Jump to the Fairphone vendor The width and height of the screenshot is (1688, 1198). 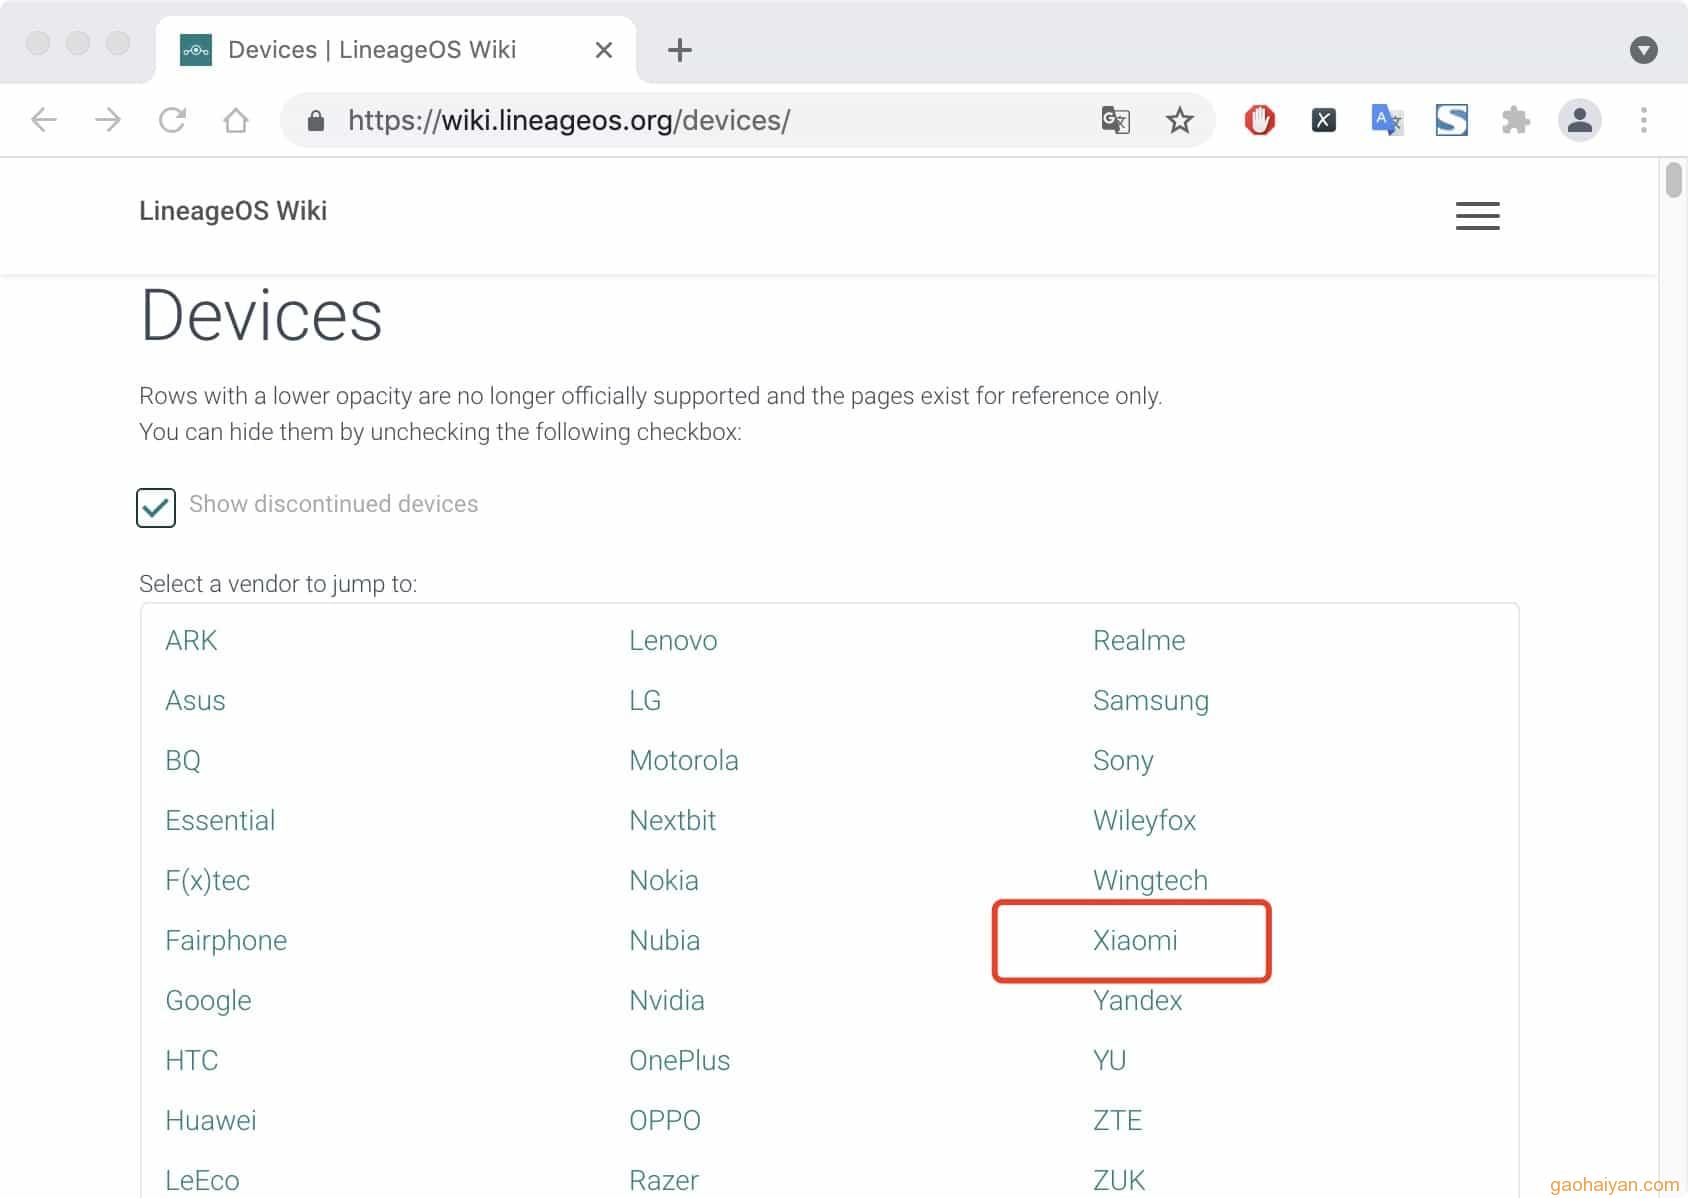pyautogui.click(x=226, y=940)
